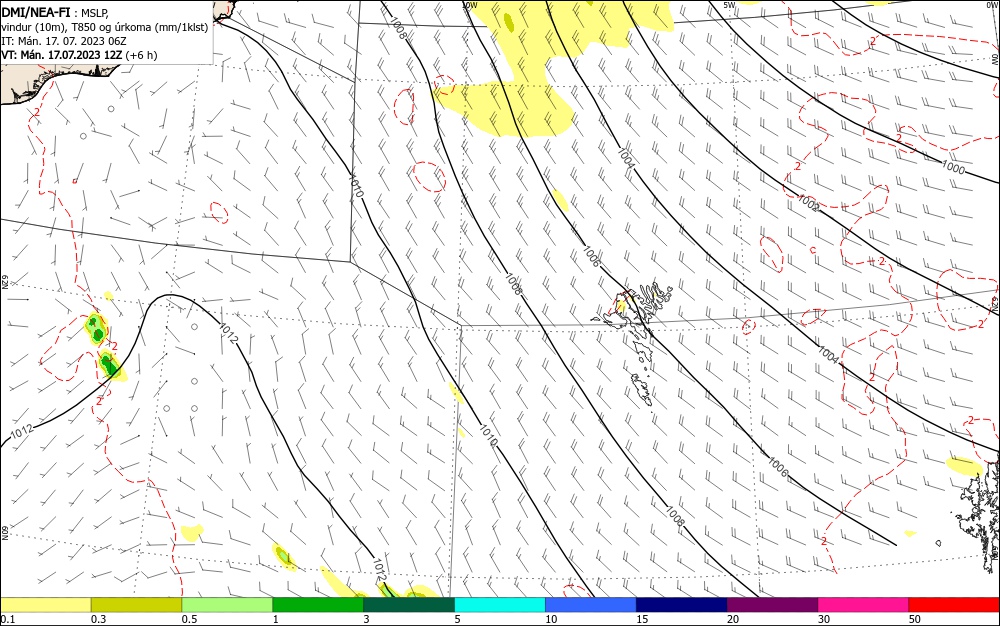1000x626 pixels.
Task: Click legend value 50
Action: tap(915, 619)
